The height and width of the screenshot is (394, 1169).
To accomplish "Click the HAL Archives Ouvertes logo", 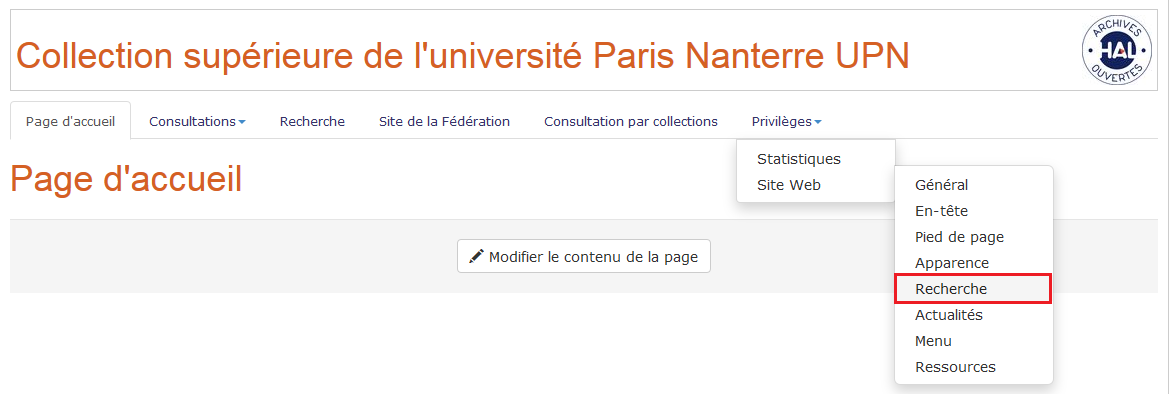I will [1112, 51].
